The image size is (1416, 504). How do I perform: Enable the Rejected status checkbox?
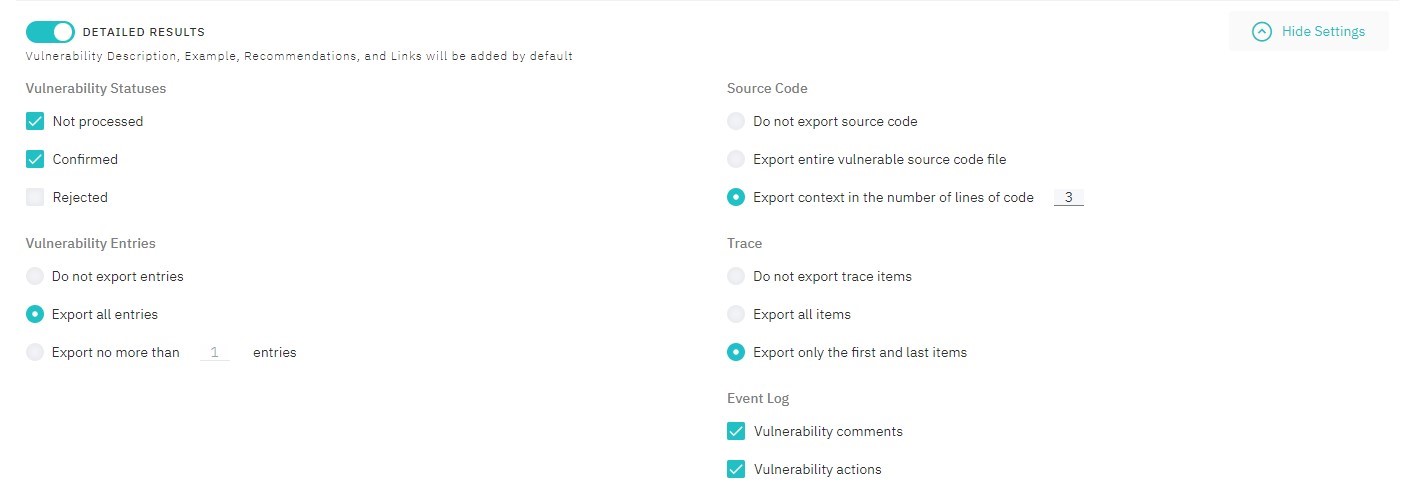35,197
